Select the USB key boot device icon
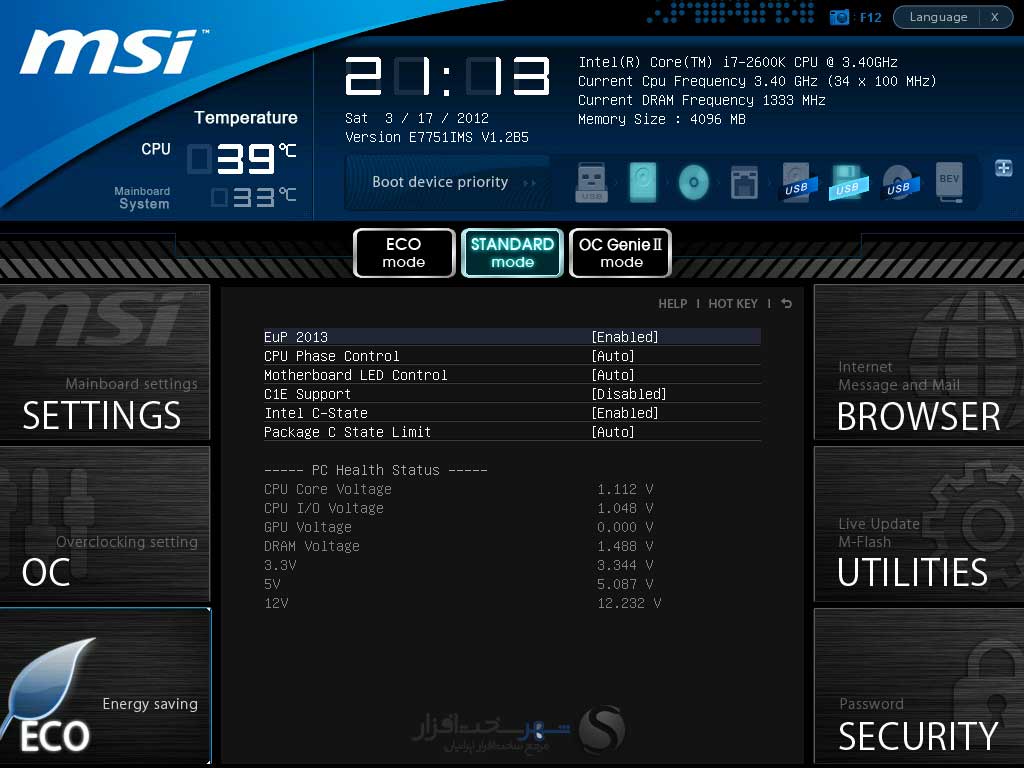This screenshot has width=1024, height=768. click(x=592, y=182)
